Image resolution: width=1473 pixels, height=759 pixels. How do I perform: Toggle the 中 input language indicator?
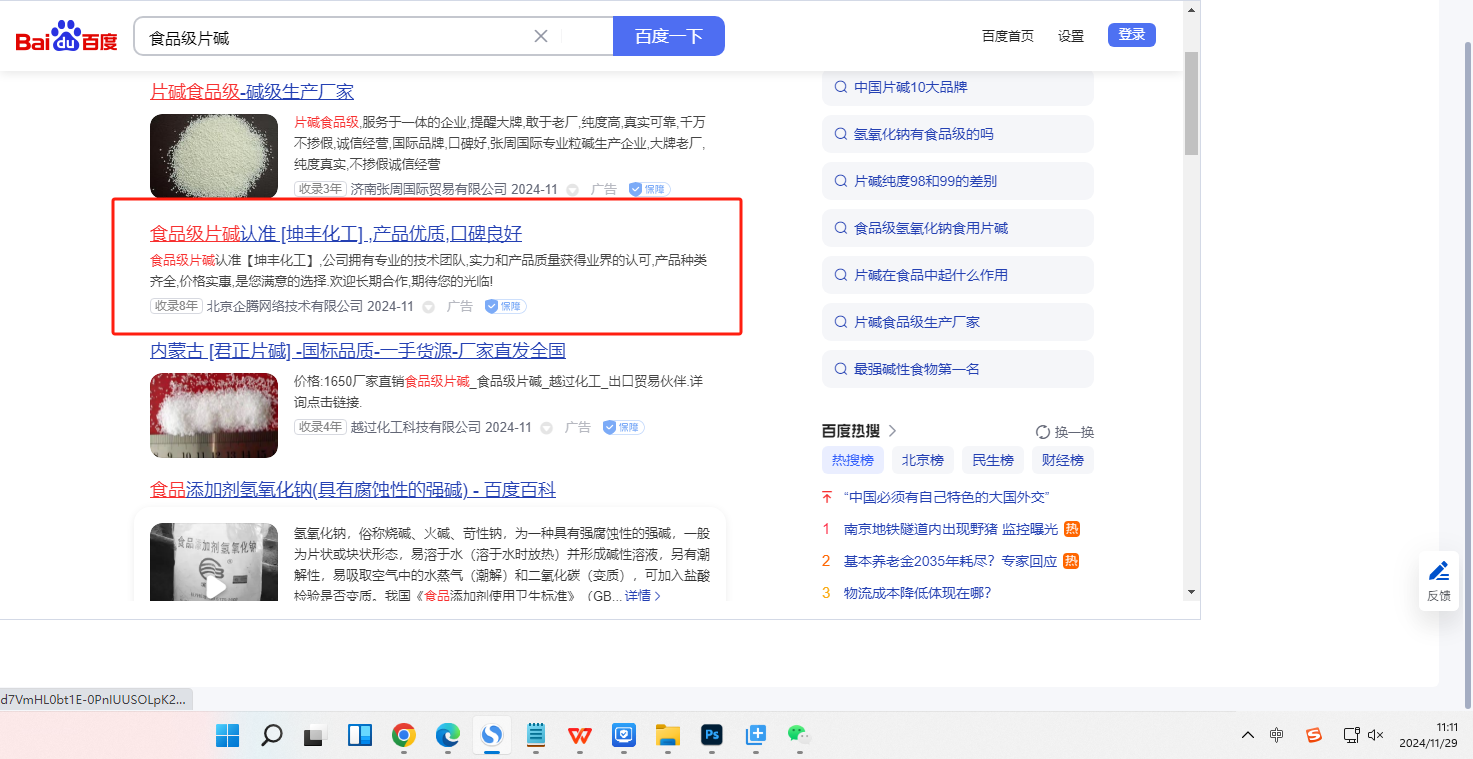(1277, 735)
